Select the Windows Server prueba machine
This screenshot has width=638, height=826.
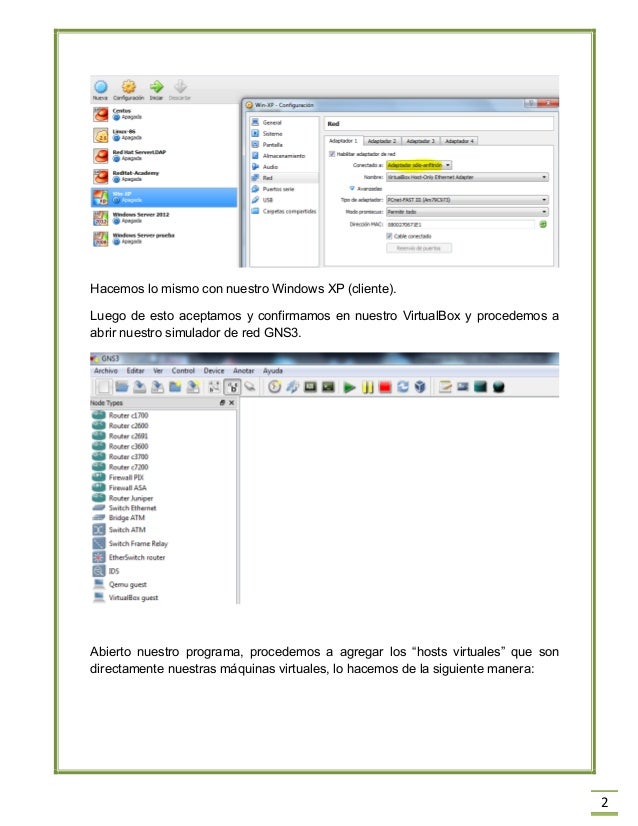[164, 239]
